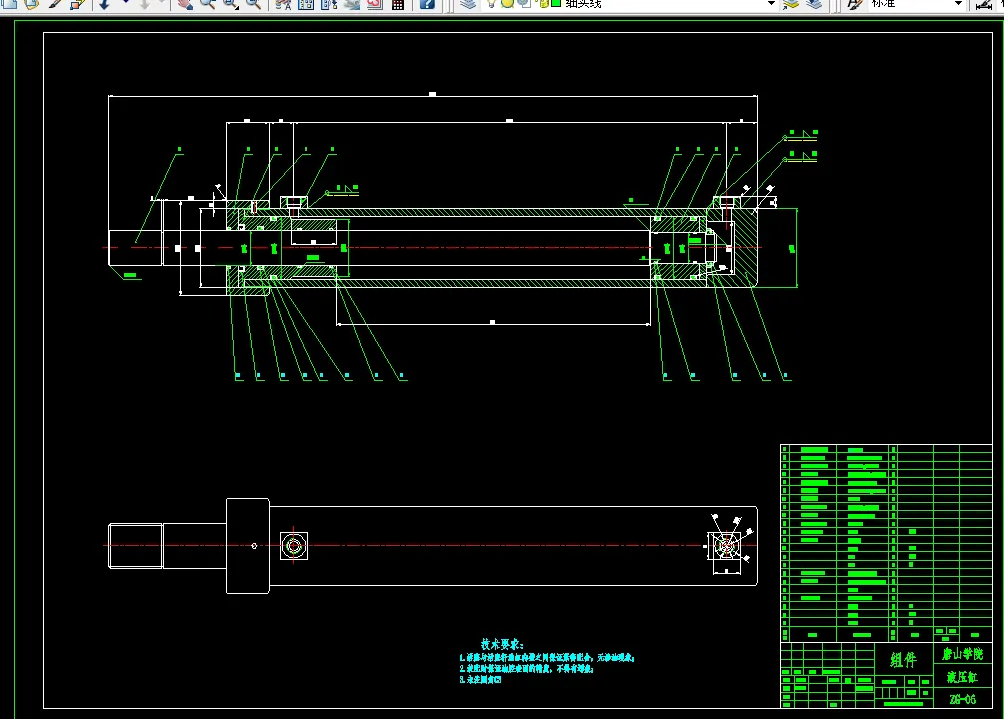Click the Help question mark icon
The height and width of the screenshot is (719, 1004).
pos(427,4)
